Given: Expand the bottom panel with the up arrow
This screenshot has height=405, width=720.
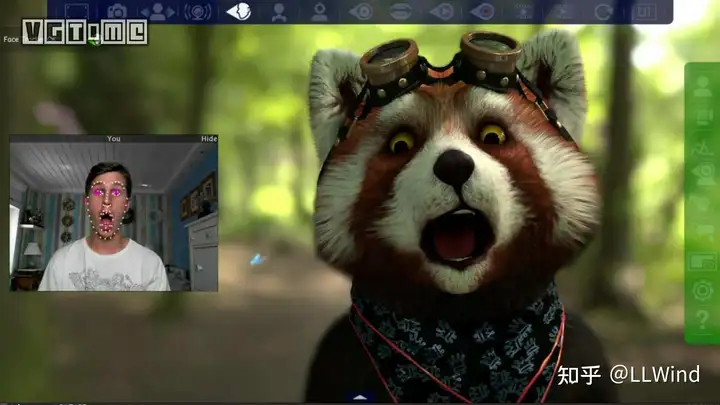Looking at the screenshot, I should click(x=360, y=398).
